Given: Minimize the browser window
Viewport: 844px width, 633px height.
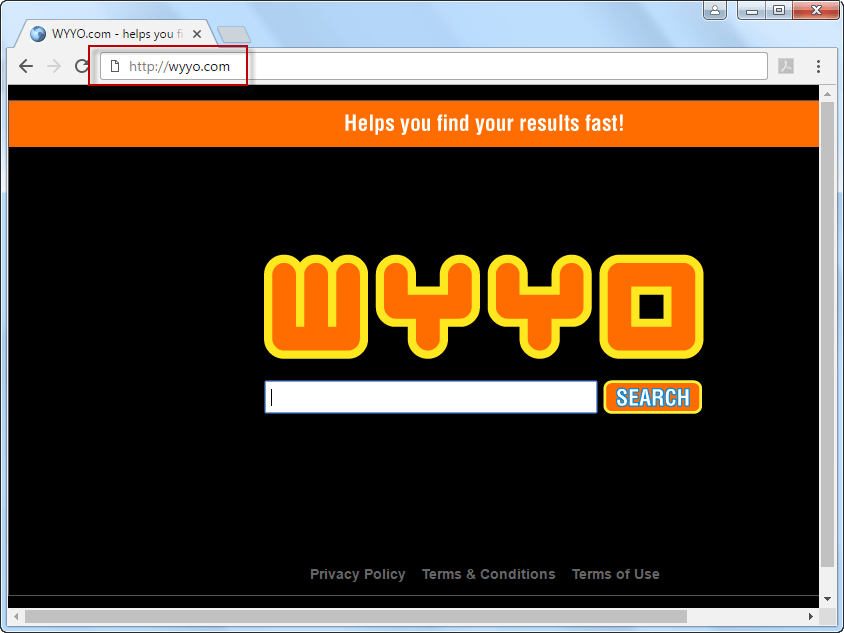Looking at the screenshot, I should (752, 10).
